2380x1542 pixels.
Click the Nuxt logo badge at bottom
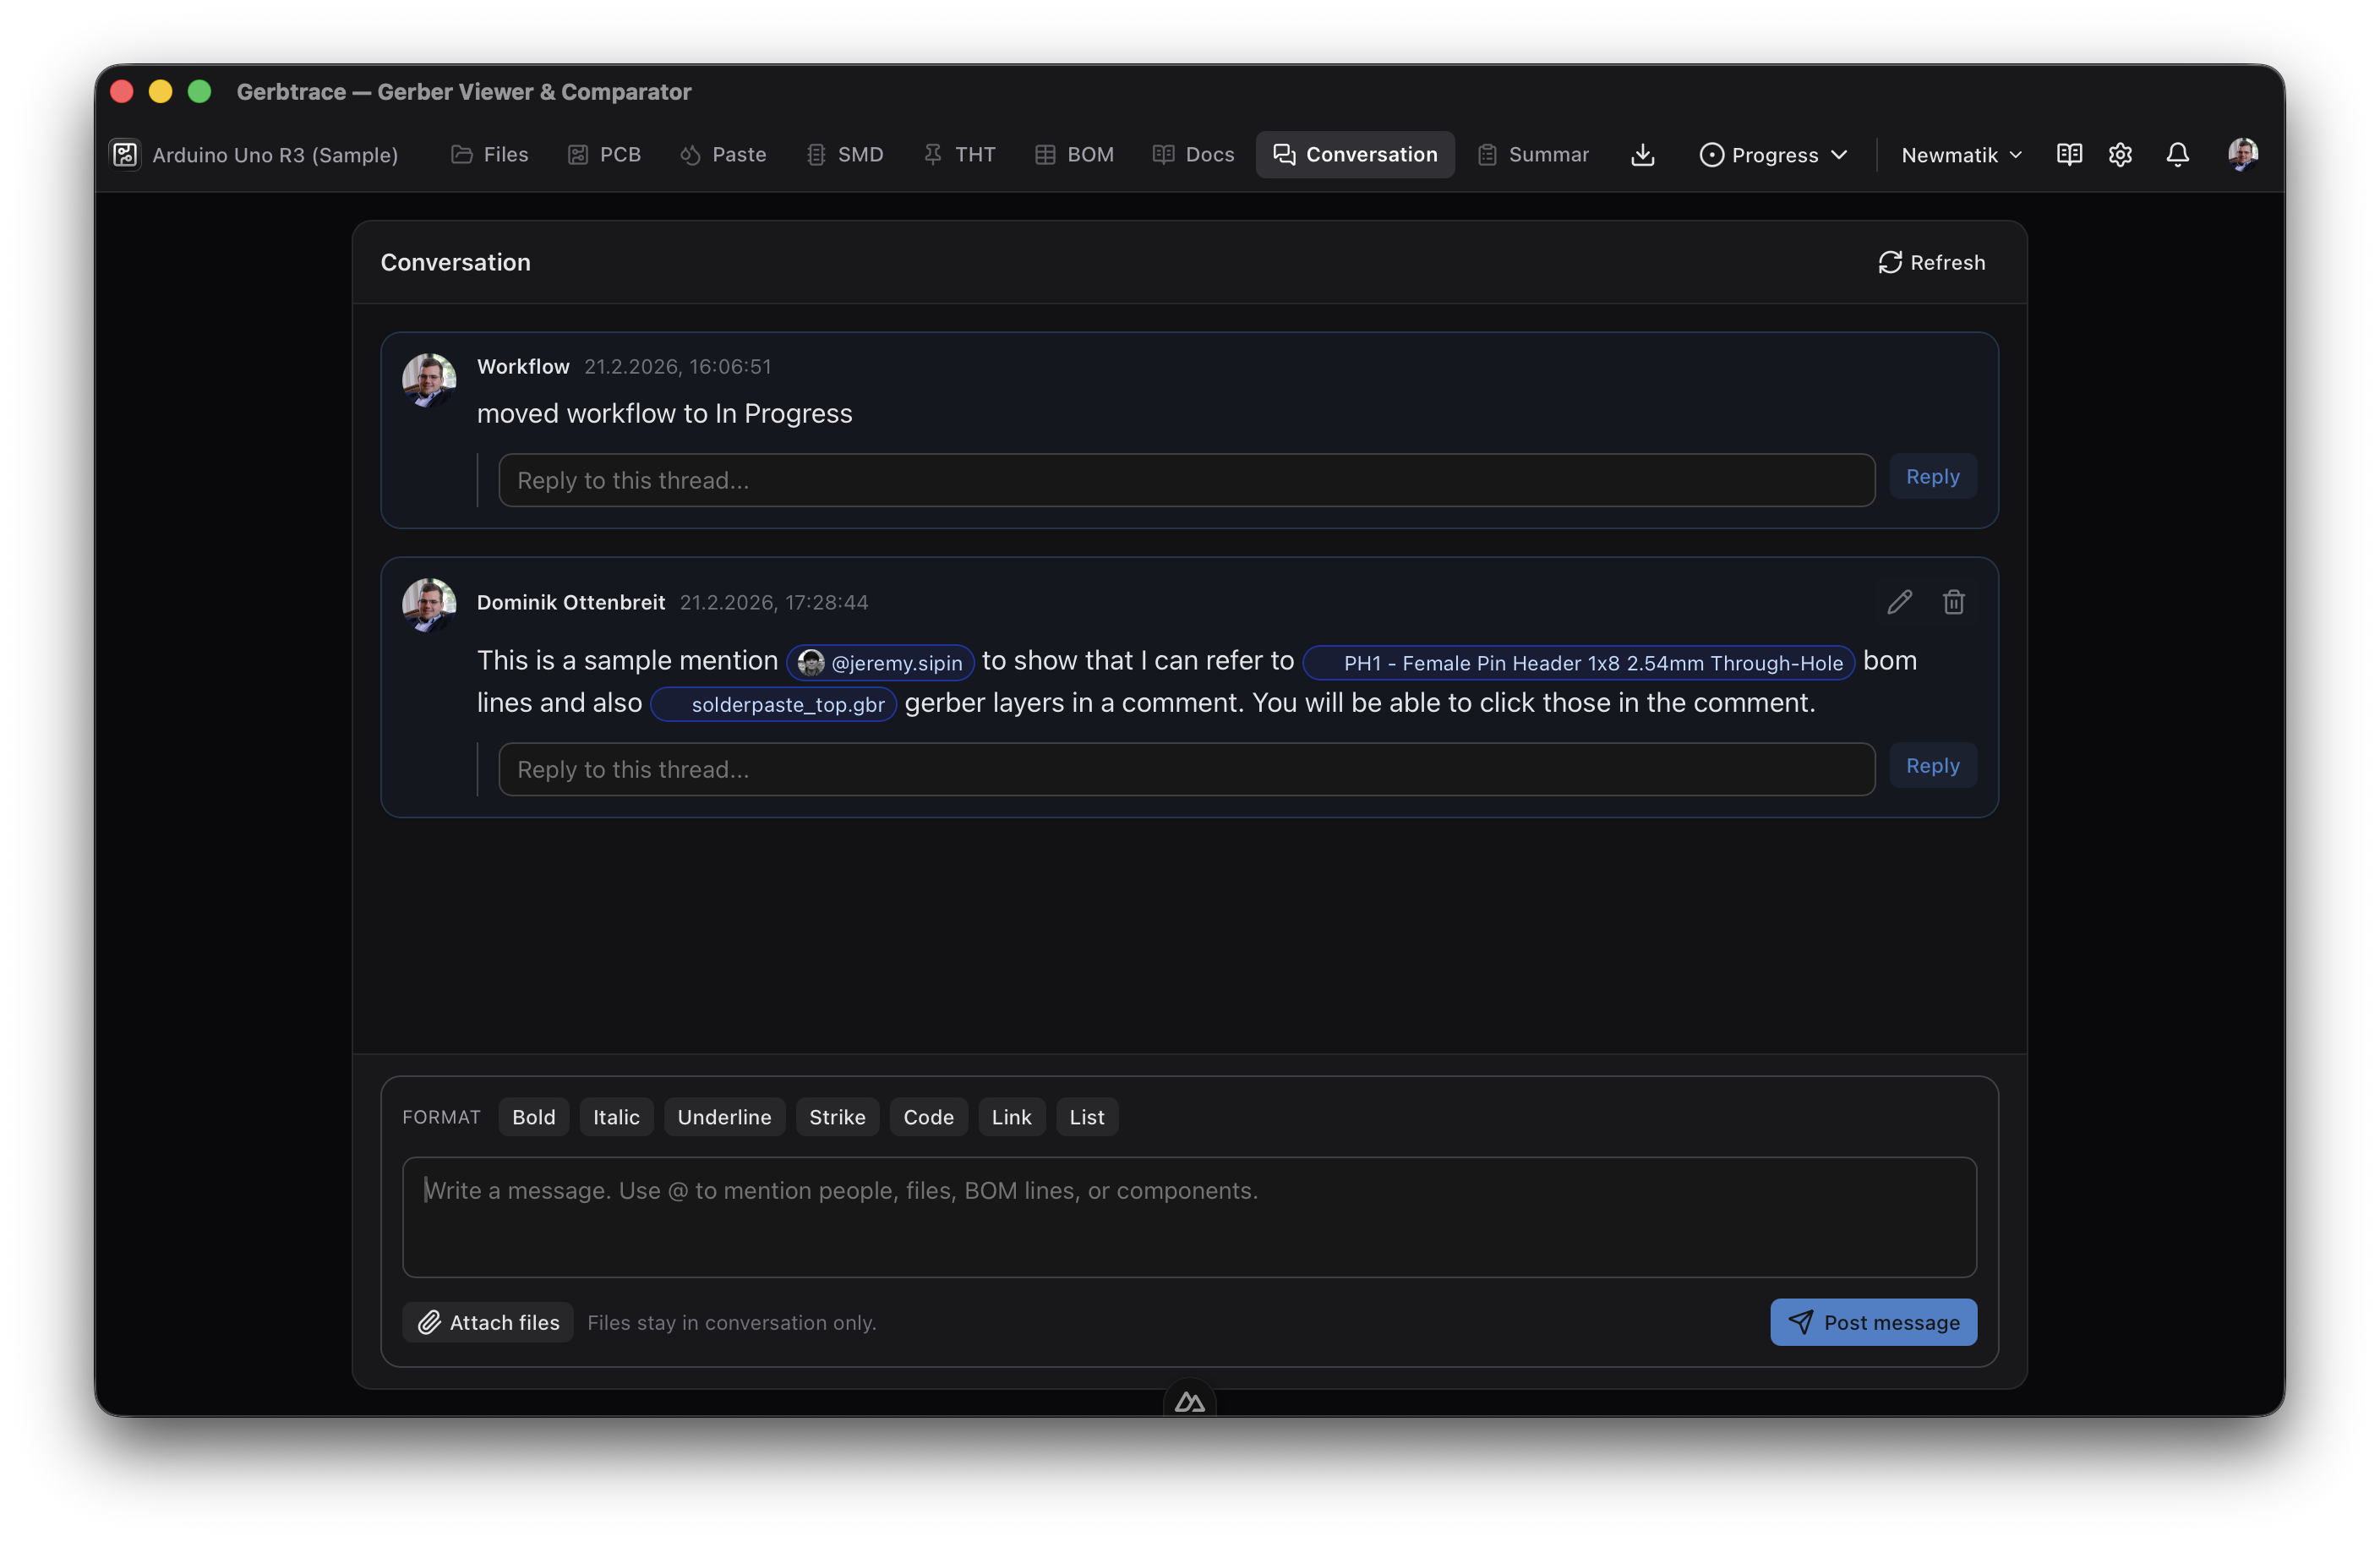[1189, 1401]
